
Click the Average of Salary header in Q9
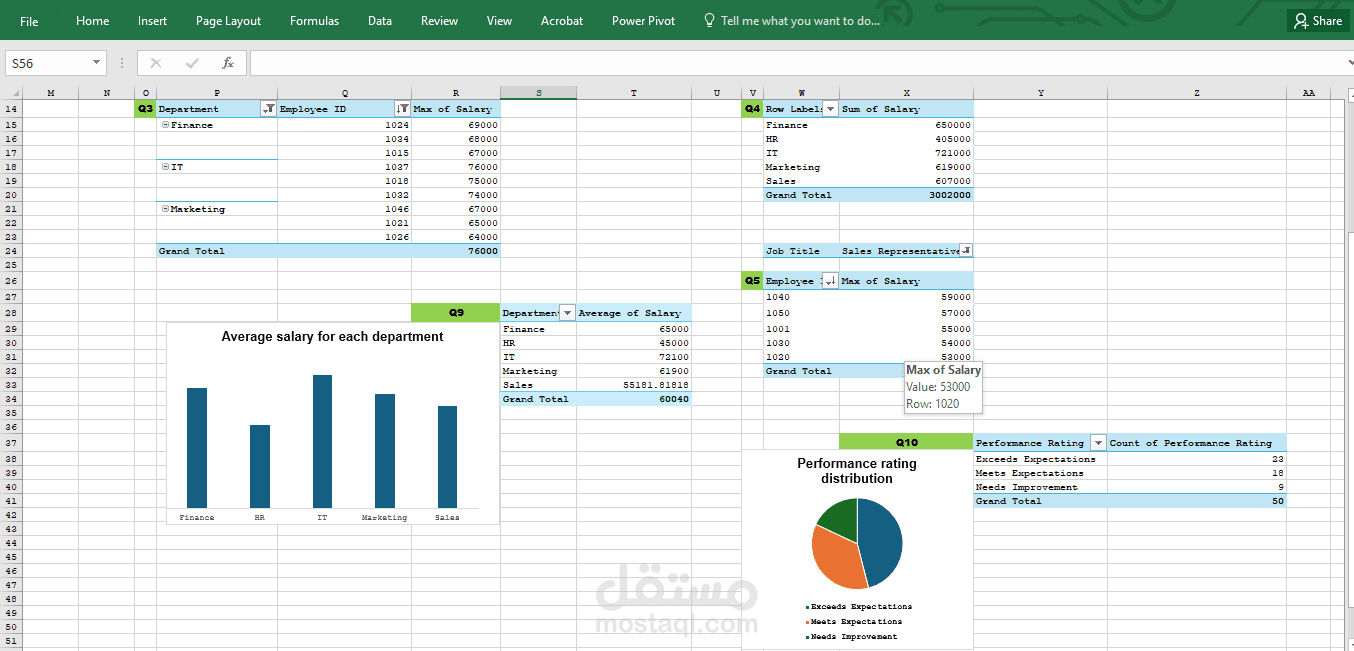[x=634, y=313]
